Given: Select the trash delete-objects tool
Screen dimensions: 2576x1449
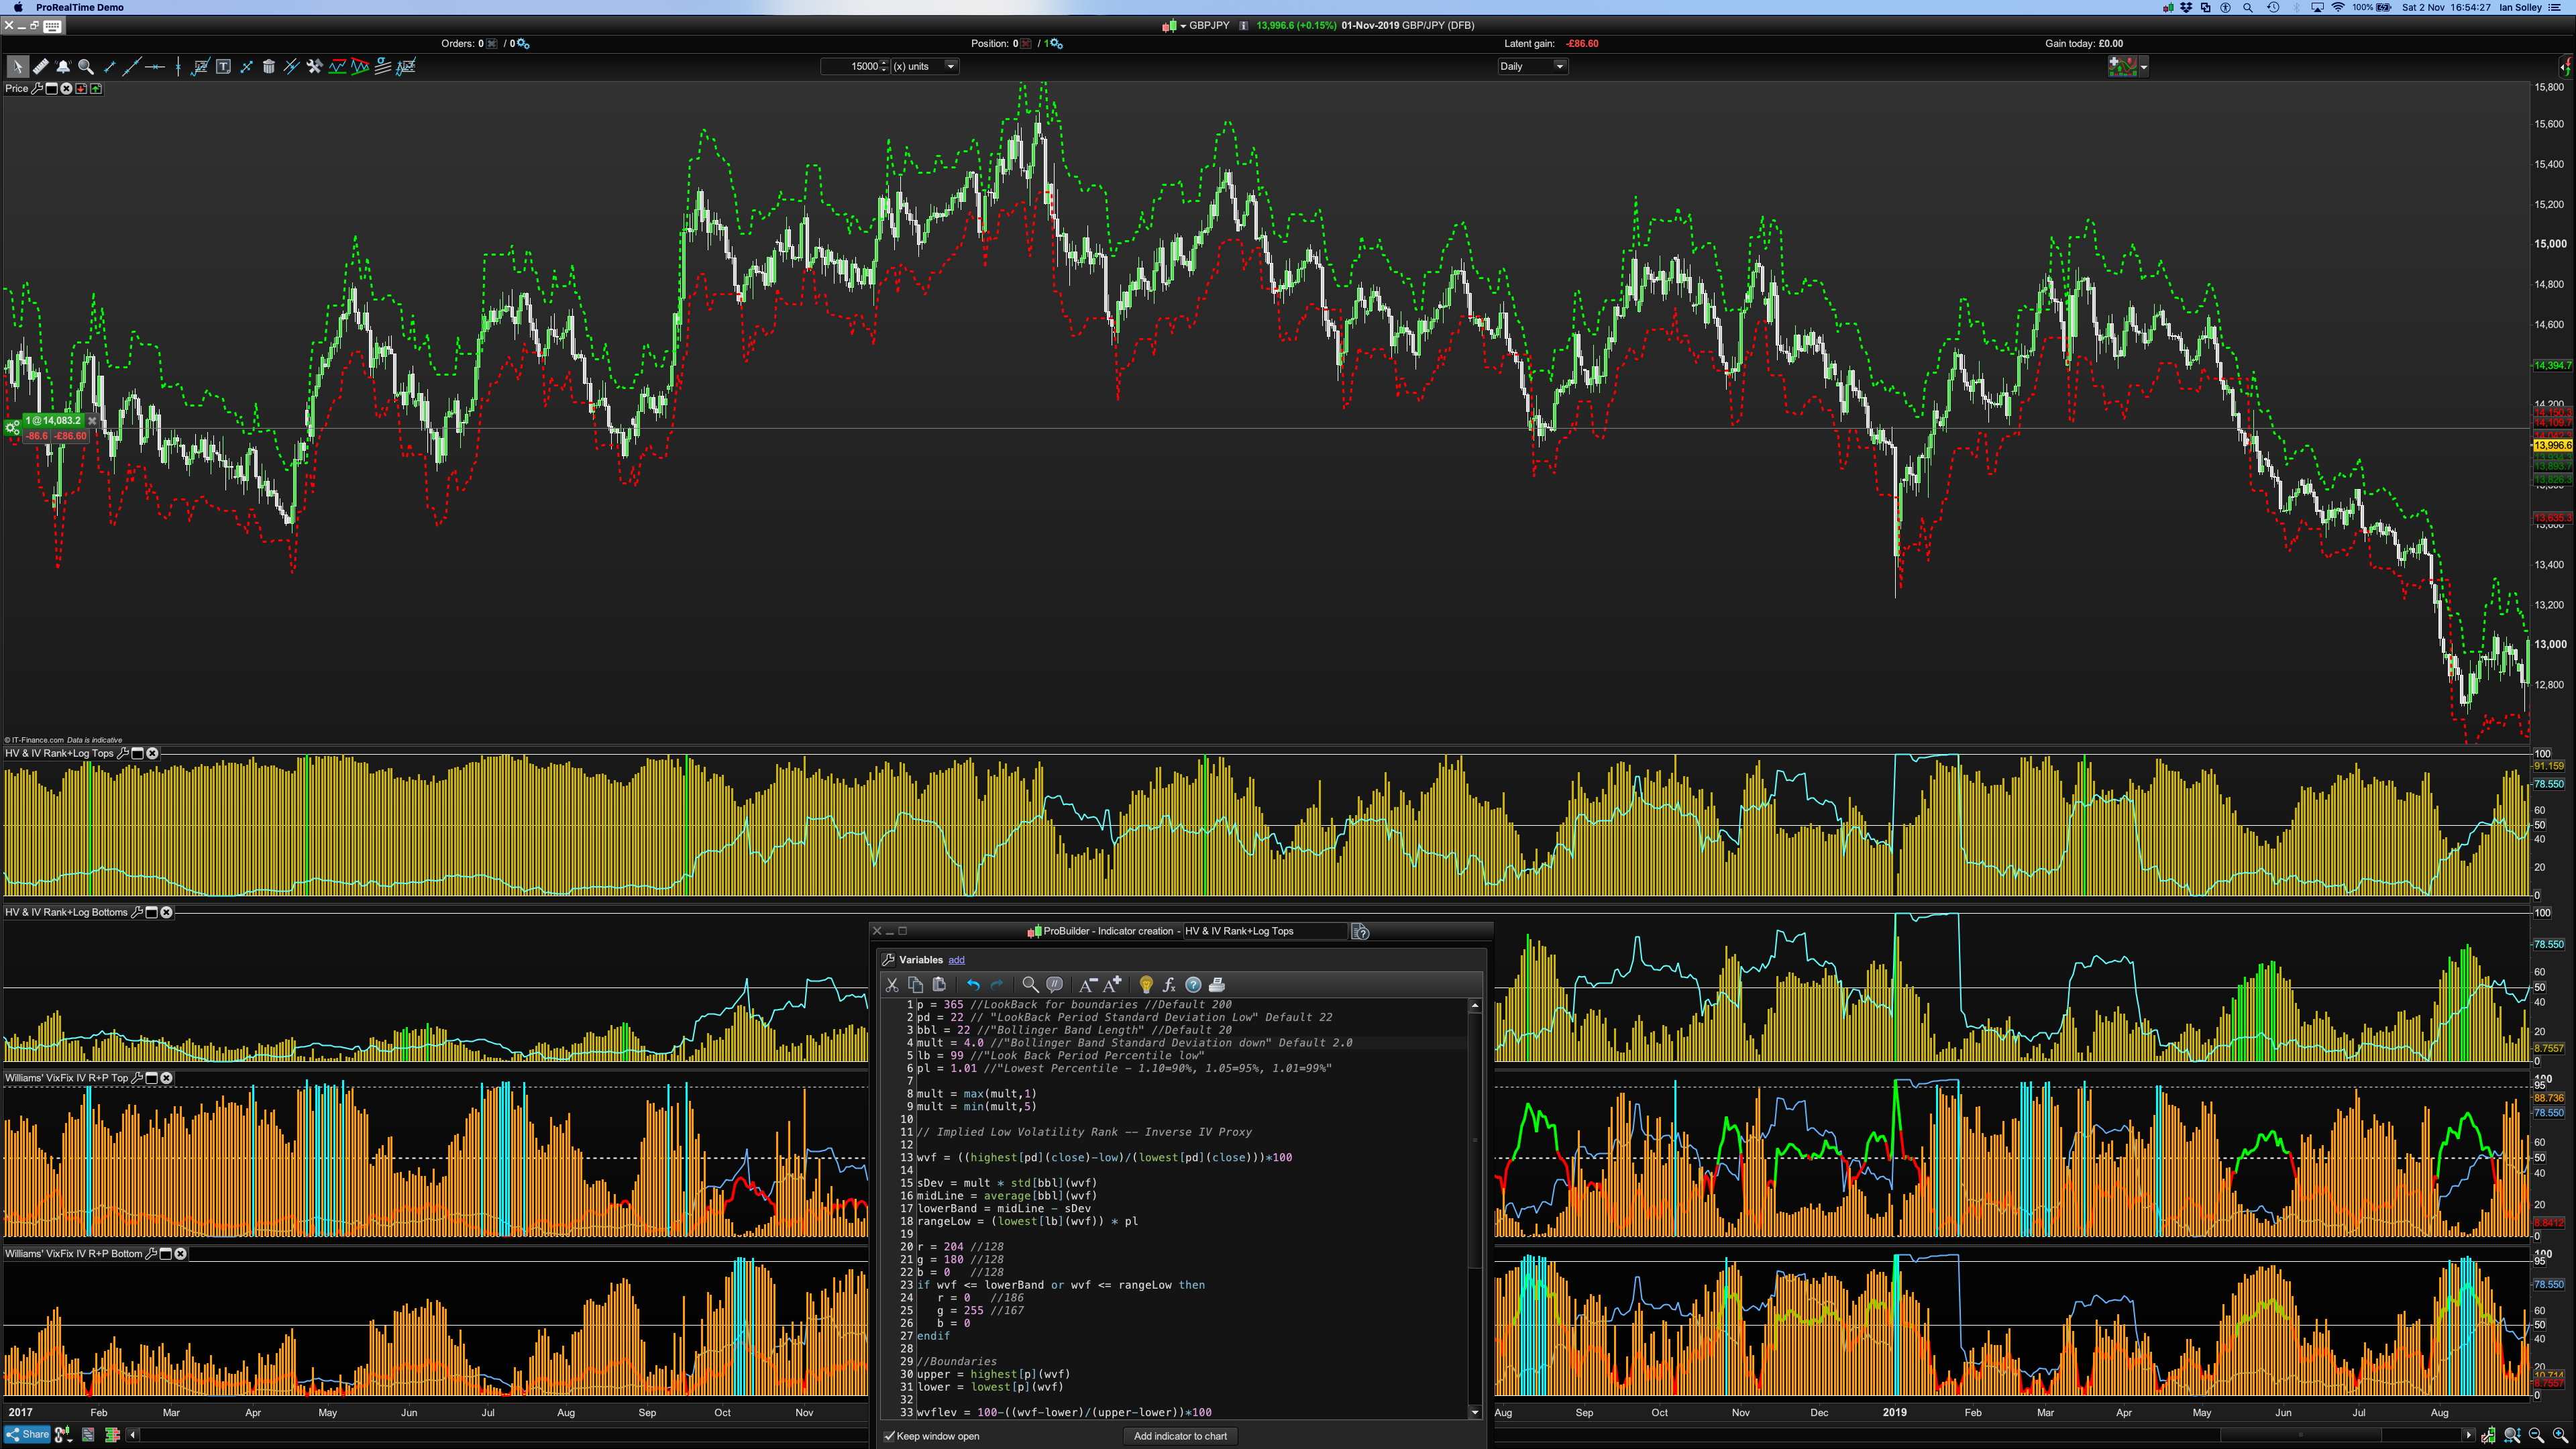Looking at the screenshot, I should pos(268,67).
